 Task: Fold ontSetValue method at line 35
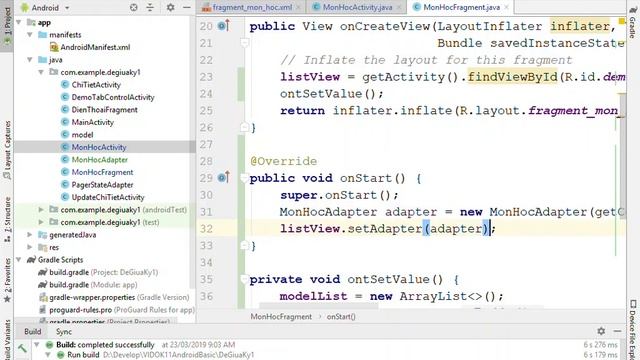pyautogui.click(x=244, y=279)
